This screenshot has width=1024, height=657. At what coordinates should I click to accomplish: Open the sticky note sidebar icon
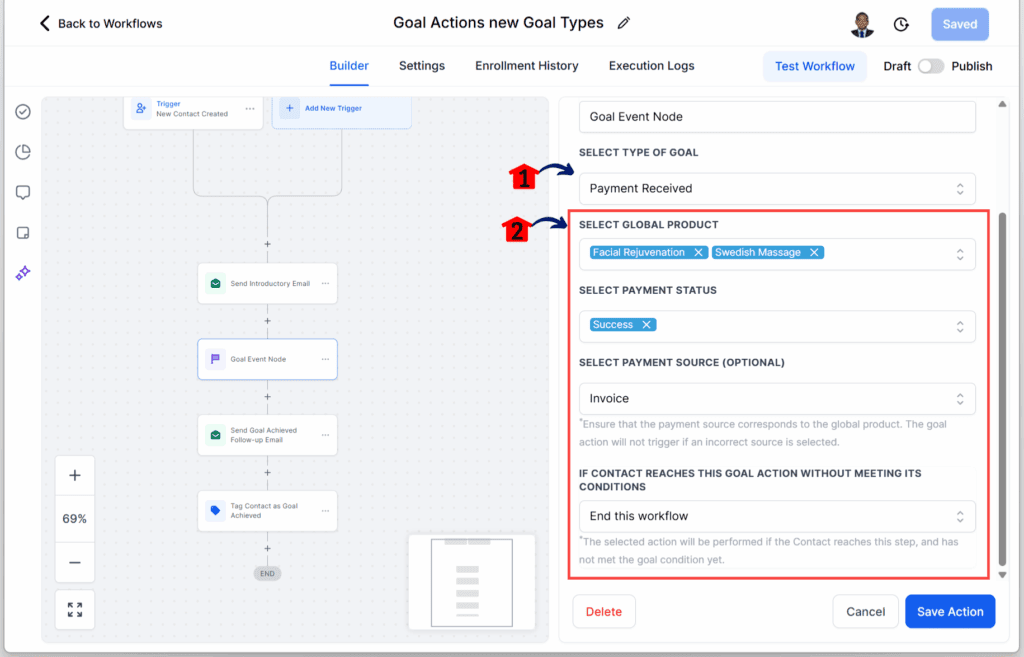[x=23, y=232]
